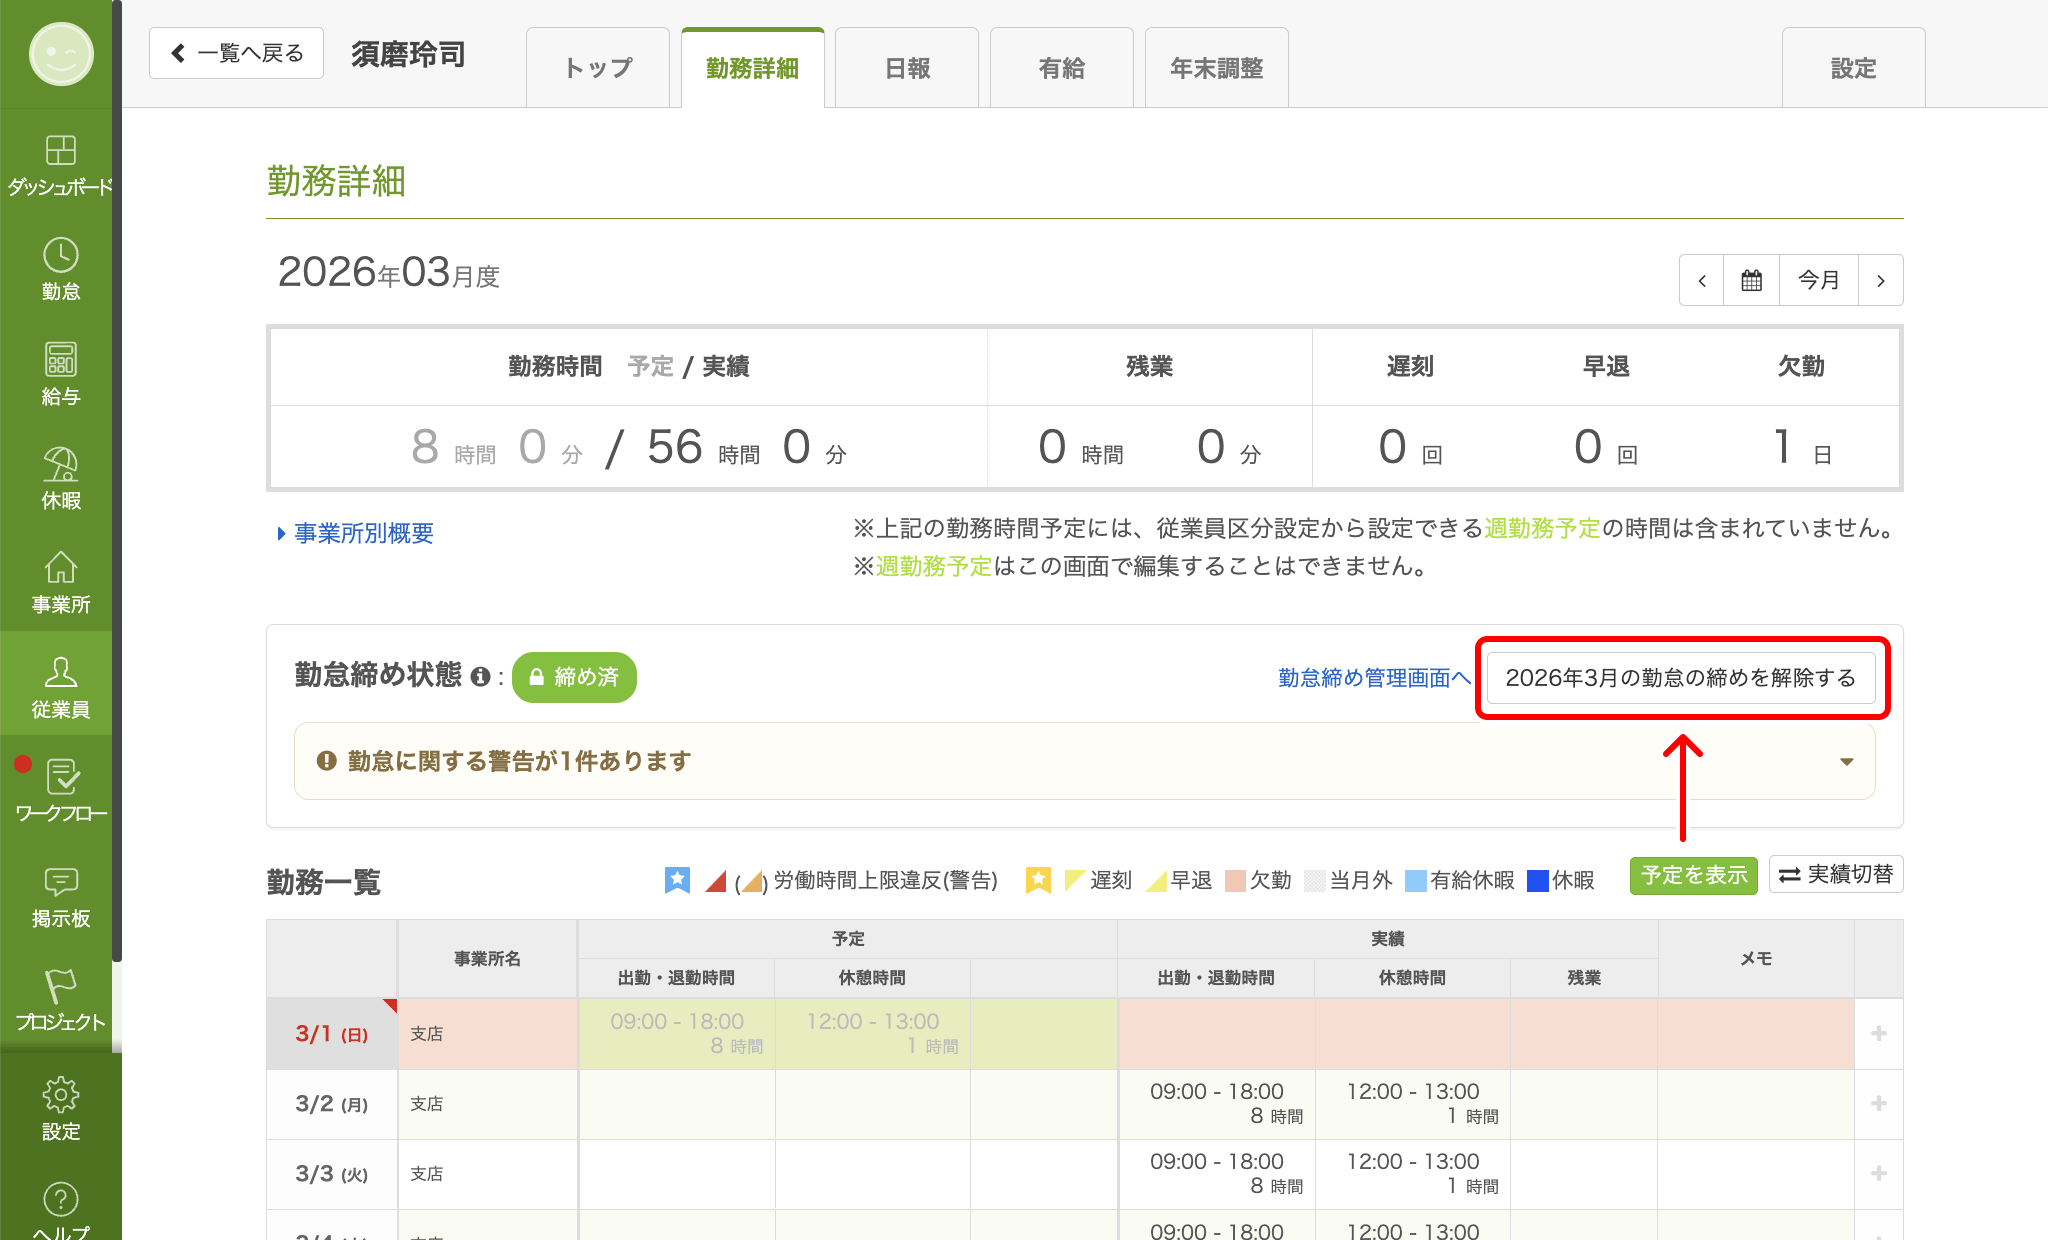The width and height of the screenshot is (2048, 1240).
Task: Toggle the 実績切替 view switch
Action: (x=1835, y=875)
